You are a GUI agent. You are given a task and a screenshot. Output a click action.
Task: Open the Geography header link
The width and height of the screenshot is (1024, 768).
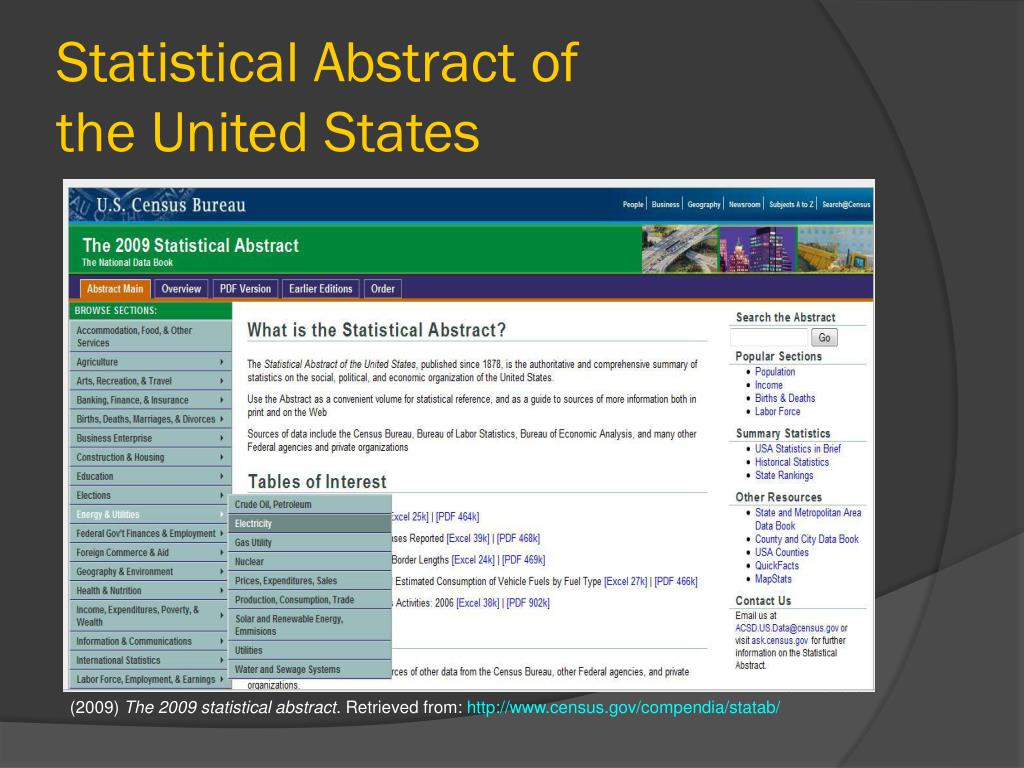coord(704,204)
